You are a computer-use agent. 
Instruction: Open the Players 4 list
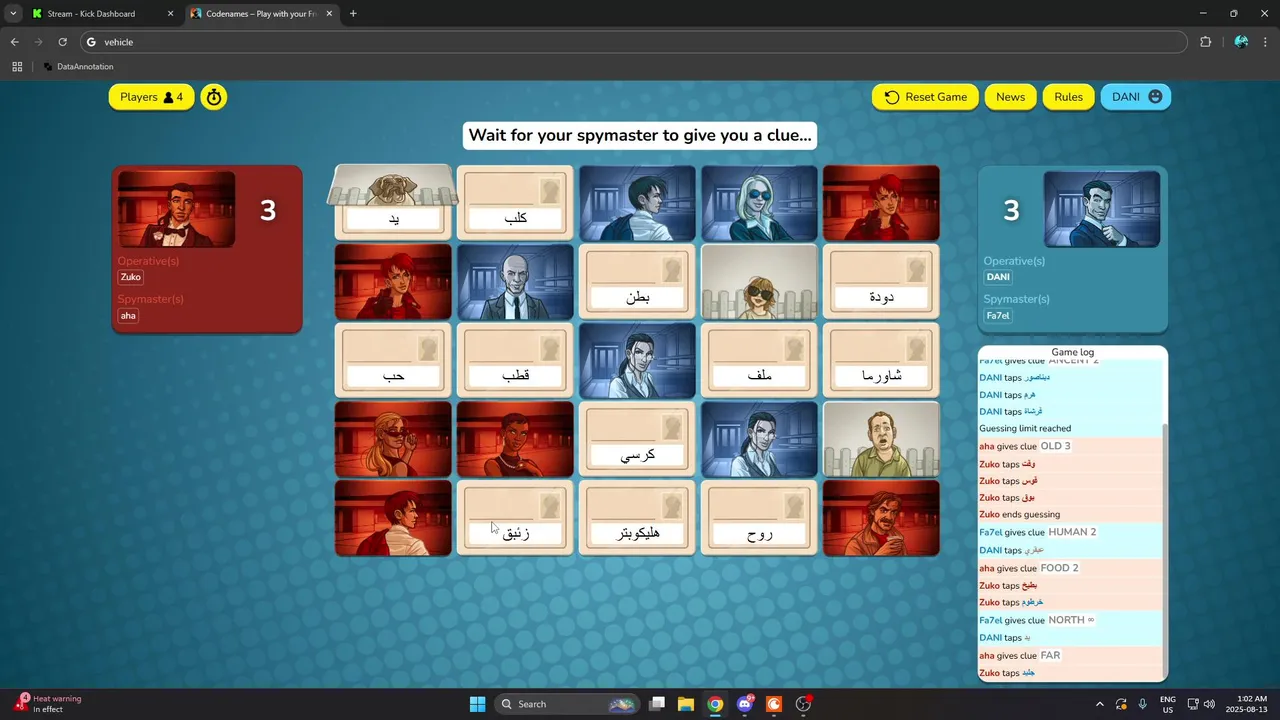151,97
